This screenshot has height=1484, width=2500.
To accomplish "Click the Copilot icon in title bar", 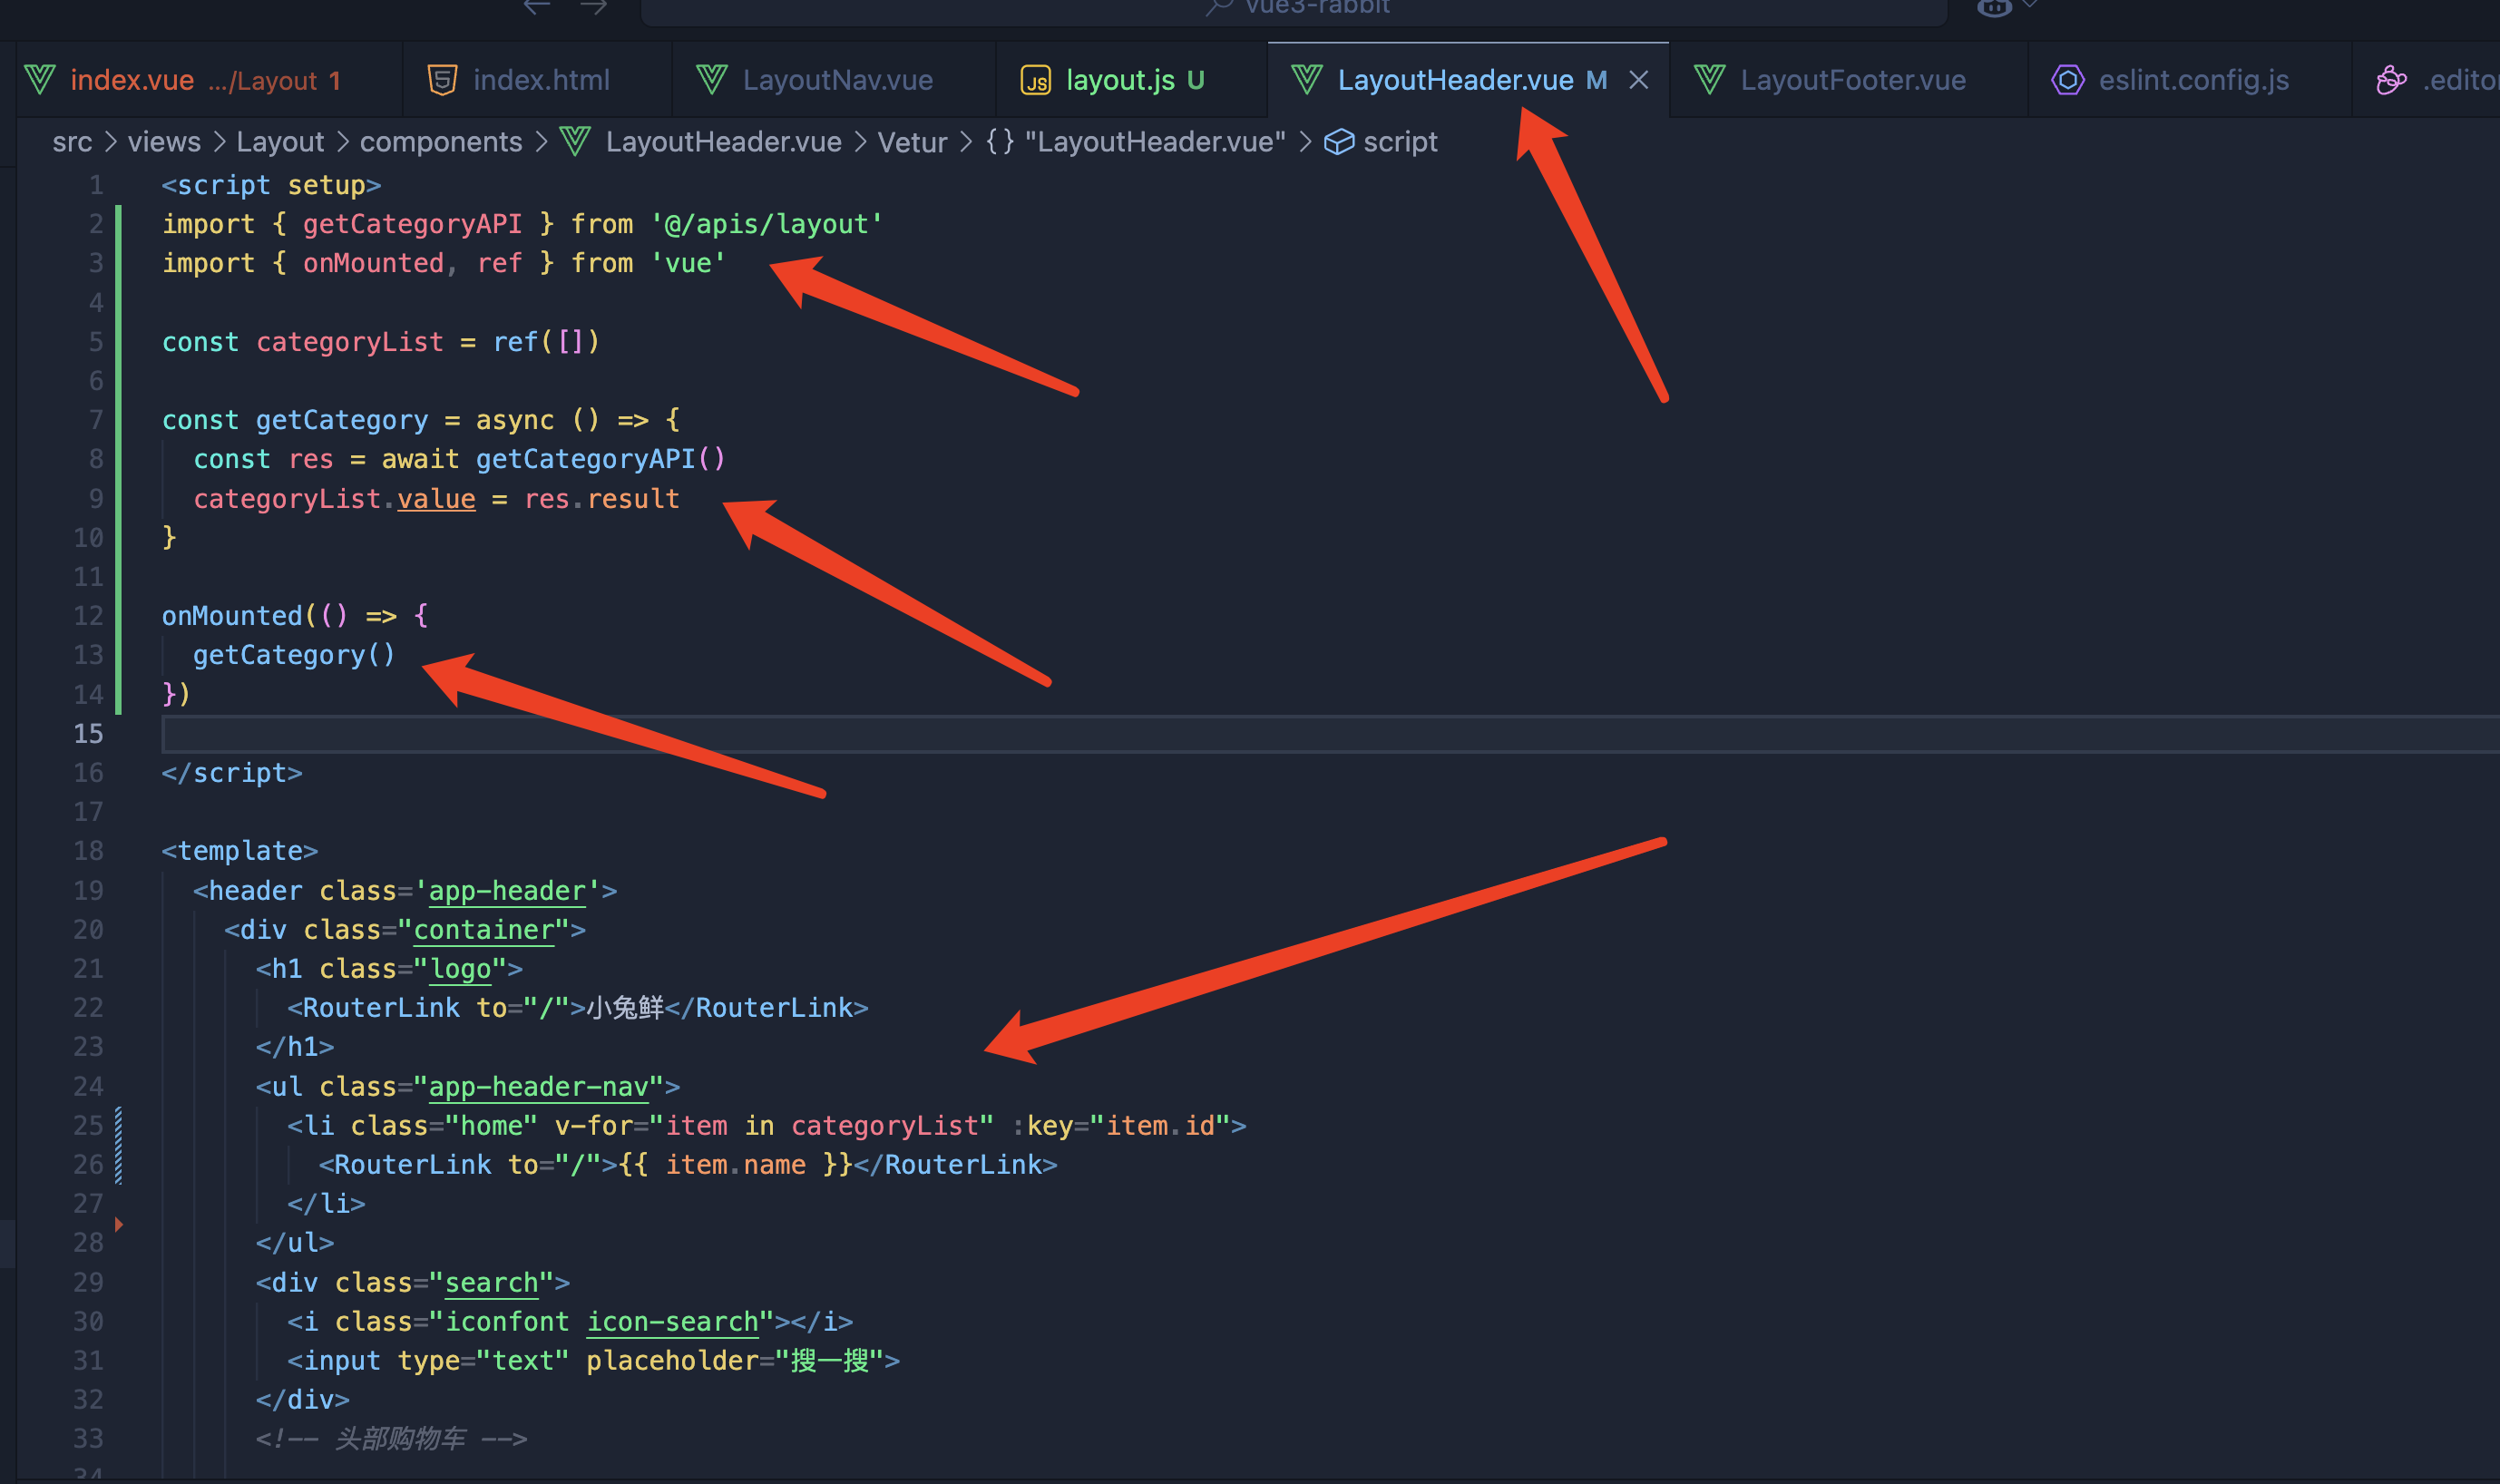I will tap(1993, 7).
